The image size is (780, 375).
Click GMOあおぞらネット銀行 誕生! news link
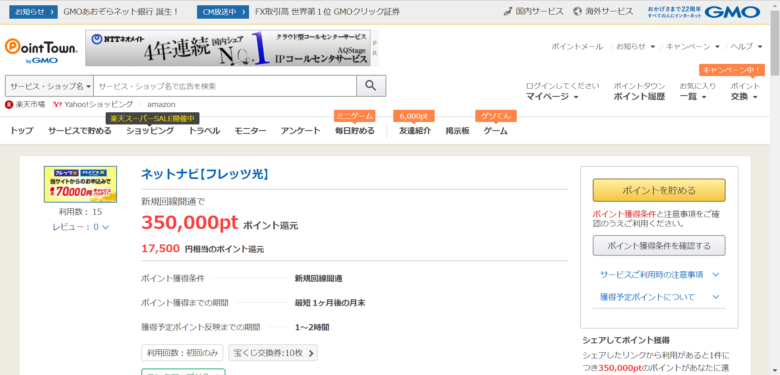121,11
